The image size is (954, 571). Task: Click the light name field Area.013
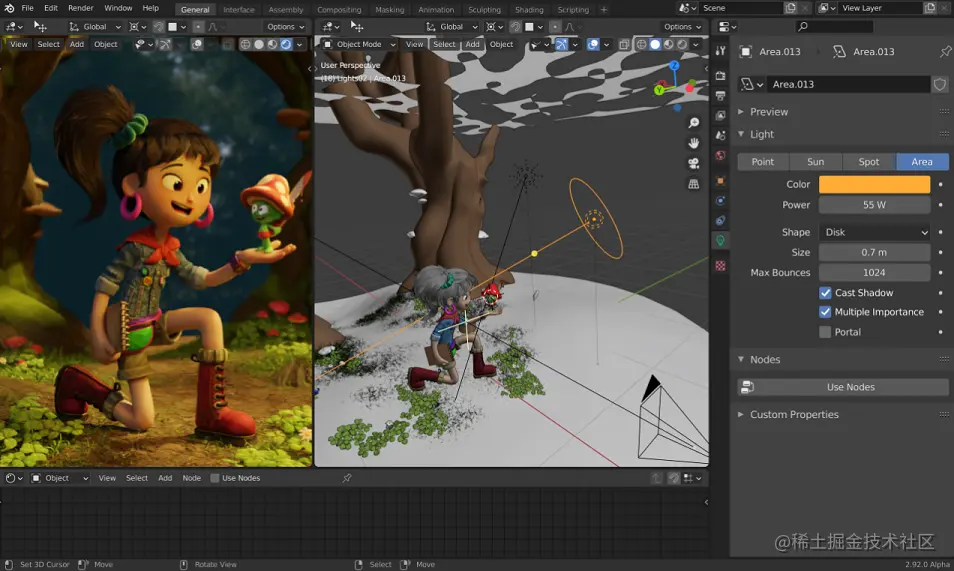(848, 84)
